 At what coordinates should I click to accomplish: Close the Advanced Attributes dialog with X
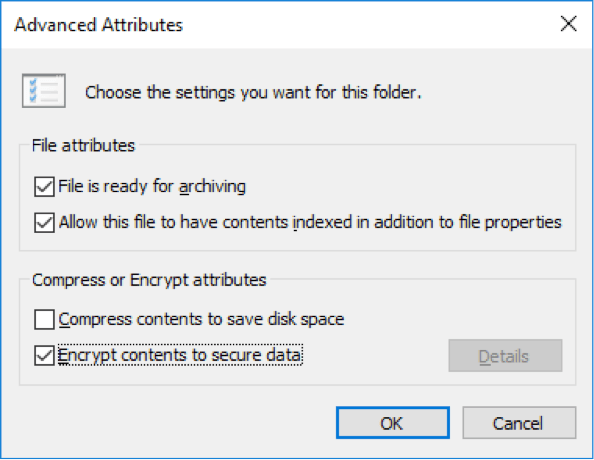pyautogui.click(x=568, y=24)
